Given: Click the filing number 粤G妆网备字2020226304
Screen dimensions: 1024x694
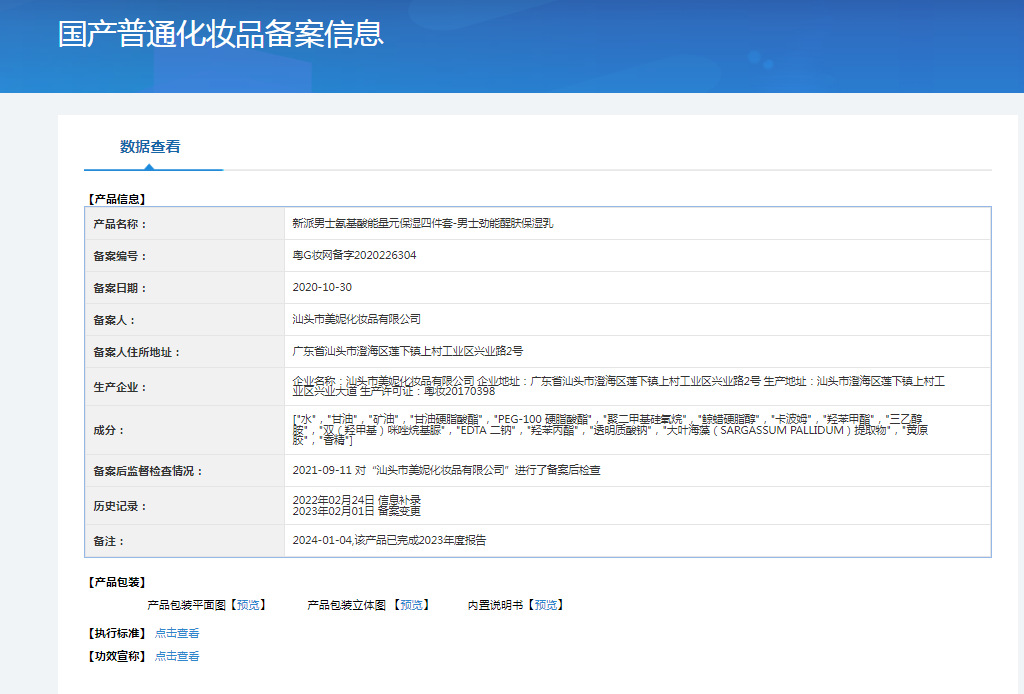Looking at the screenshot, I should coord(354,256).
